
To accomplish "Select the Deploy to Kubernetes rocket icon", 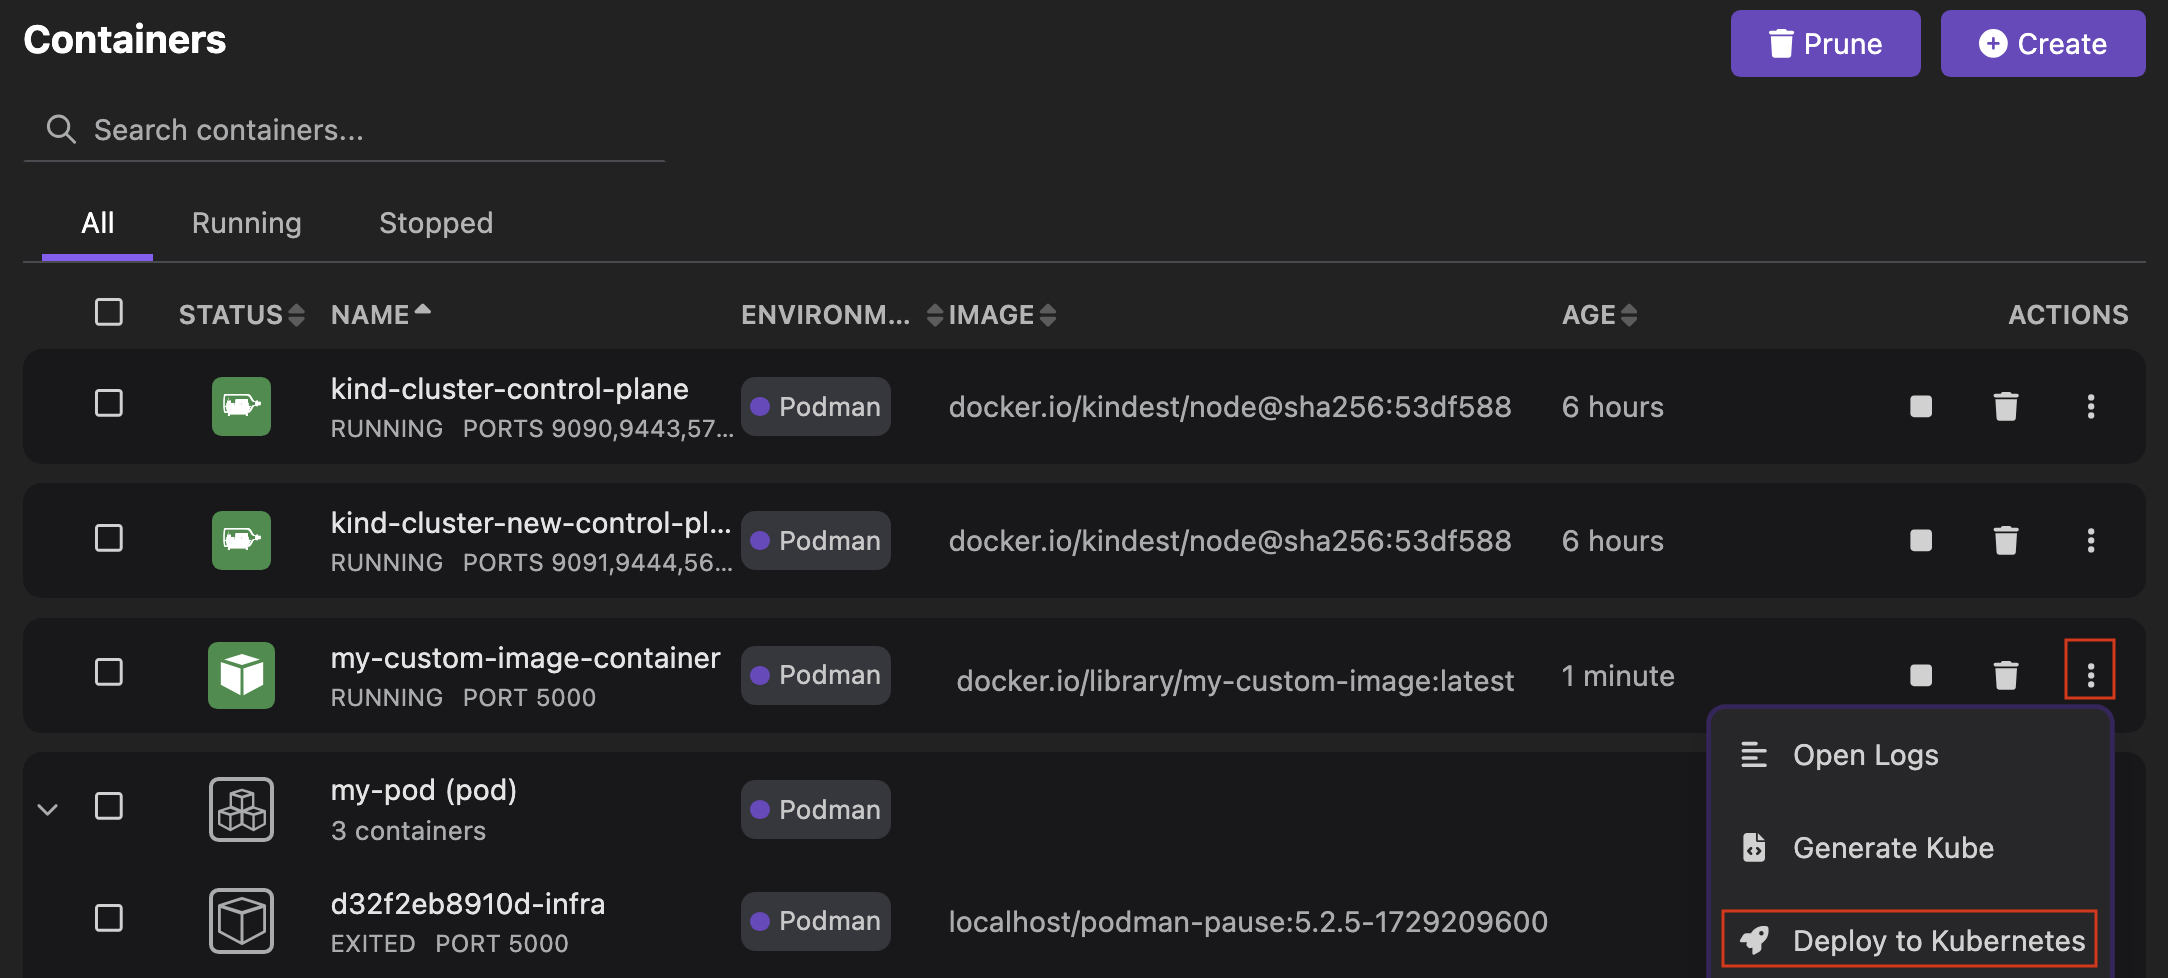I will [x=1753, y=939].
